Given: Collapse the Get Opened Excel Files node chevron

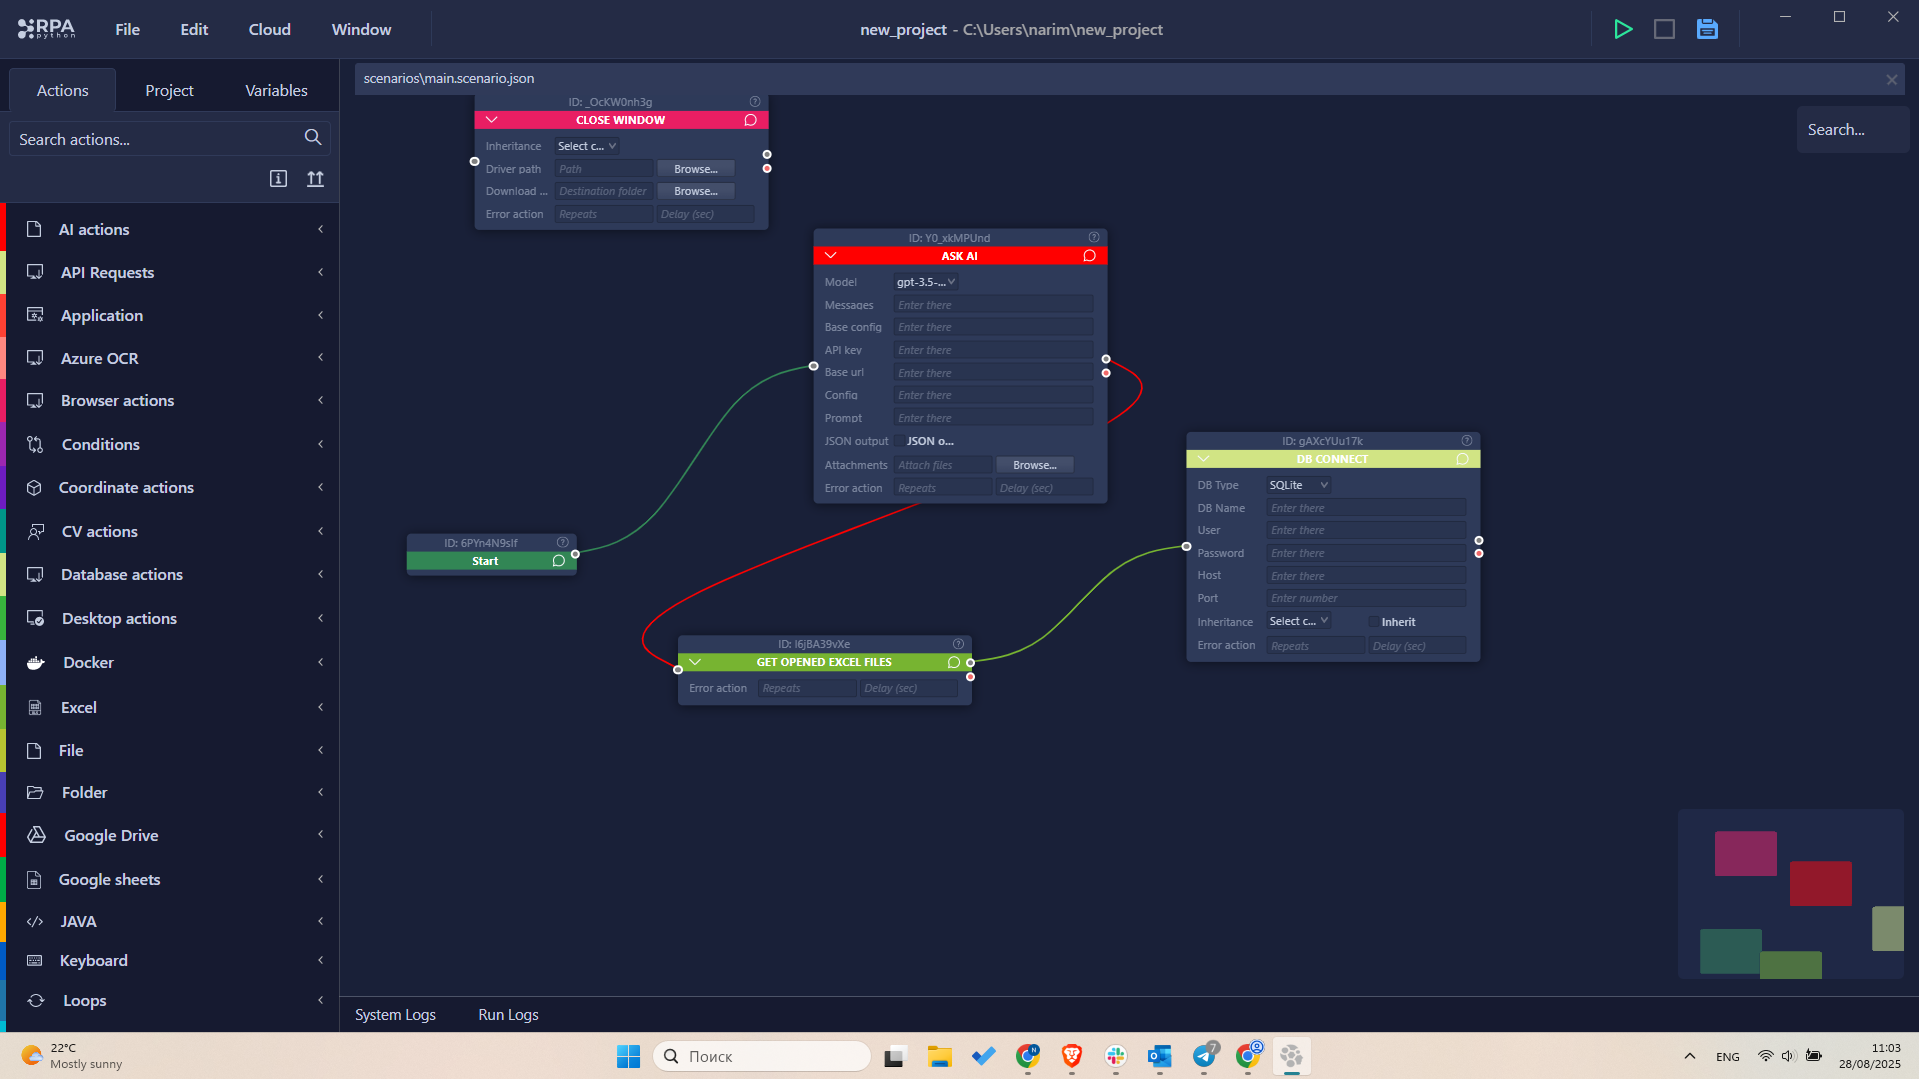Looking at the screenshot, I should 695,662.
